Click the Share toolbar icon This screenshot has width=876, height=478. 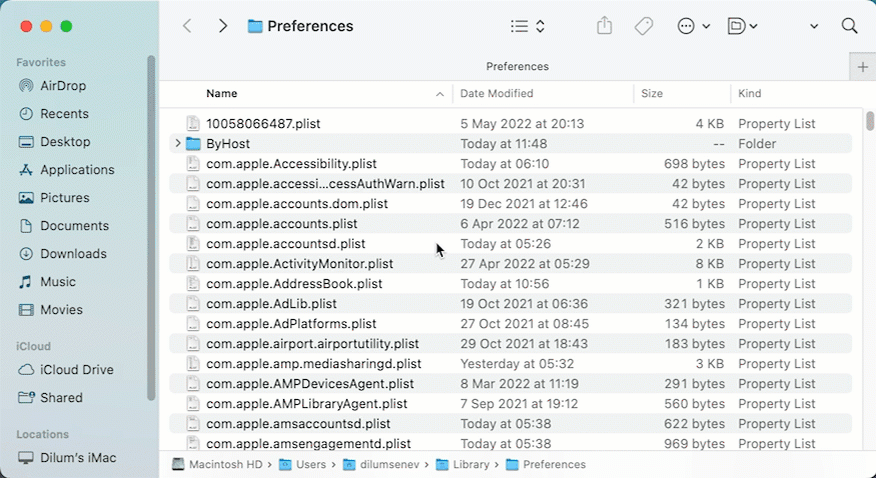pyautogui.click(x=604, y=26)
